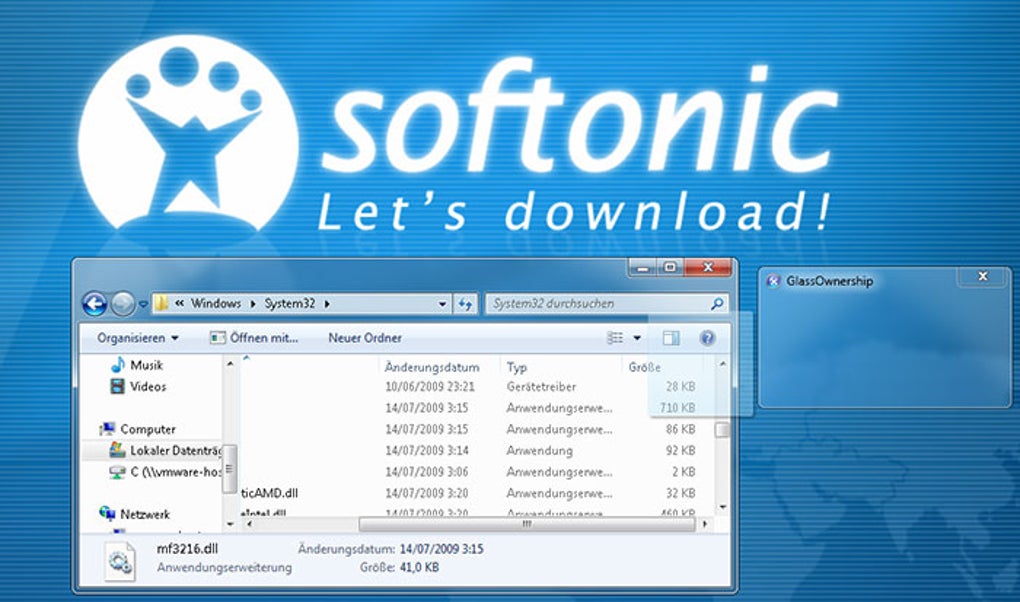Viewport: 1020px width, 602px height.
Task: Click the 'Öffnen mit...' toolbar button
Action: [x=254, y=338]
